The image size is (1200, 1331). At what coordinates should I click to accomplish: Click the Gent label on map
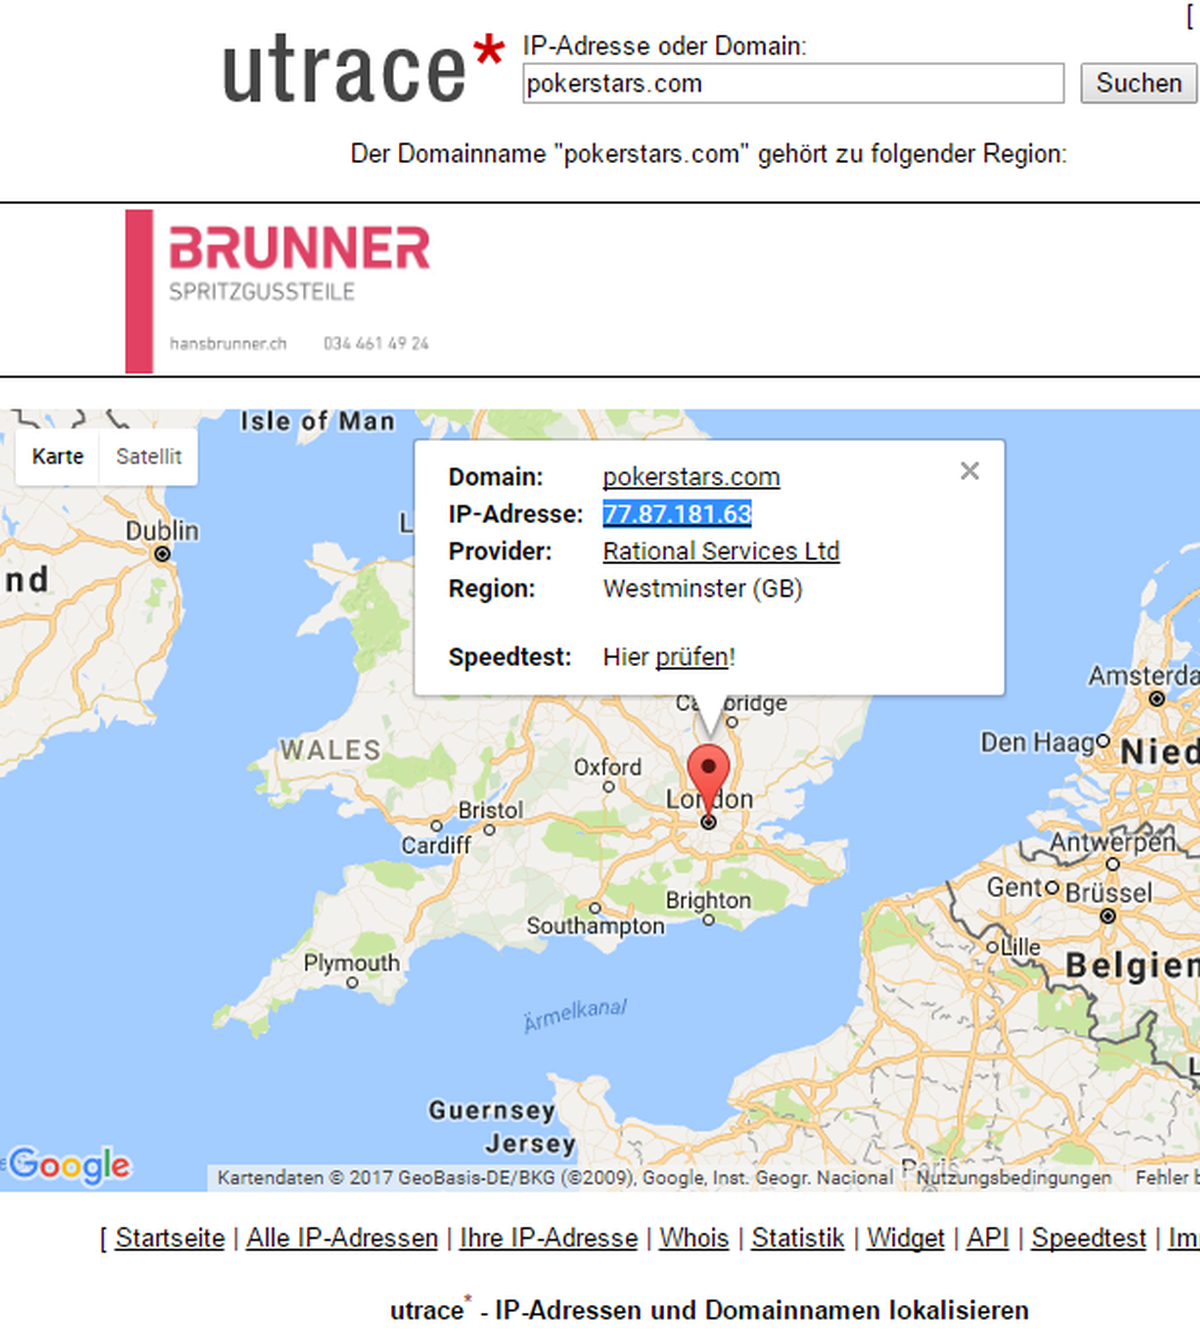pos(1015,887)
